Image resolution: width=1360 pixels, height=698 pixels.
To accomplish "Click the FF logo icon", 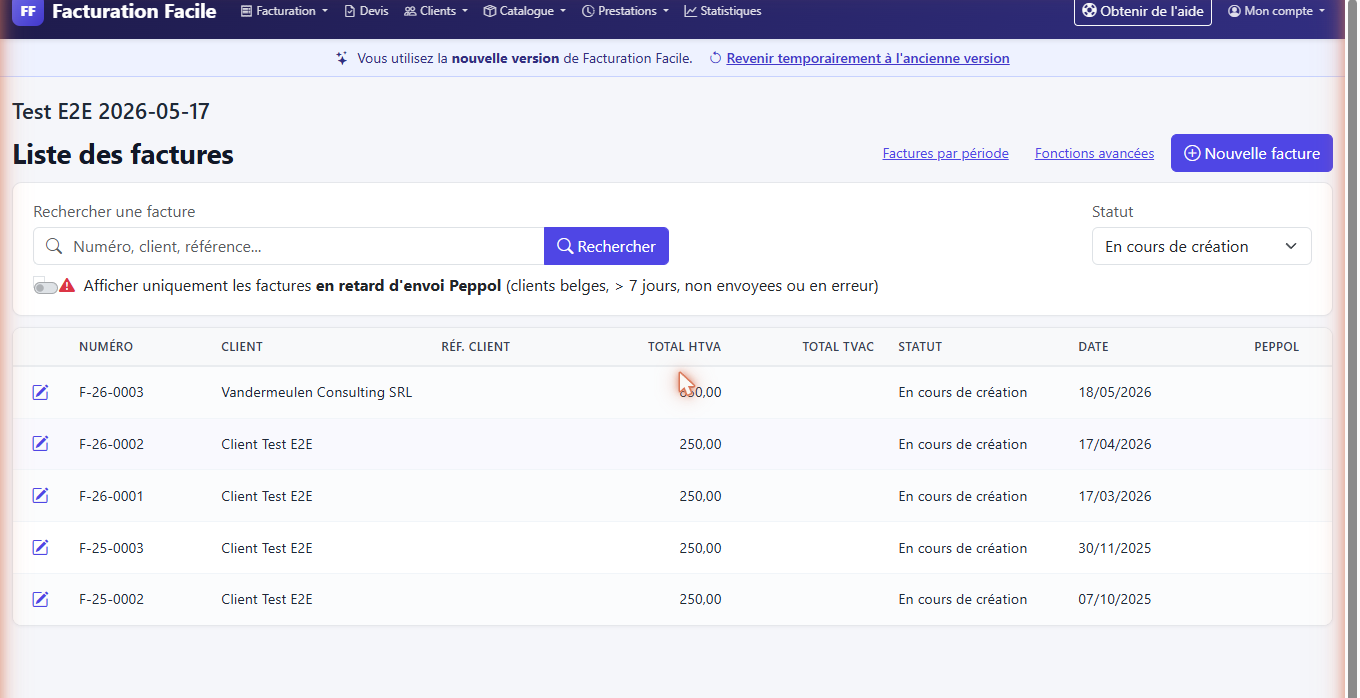I will [x=28, y=12].
